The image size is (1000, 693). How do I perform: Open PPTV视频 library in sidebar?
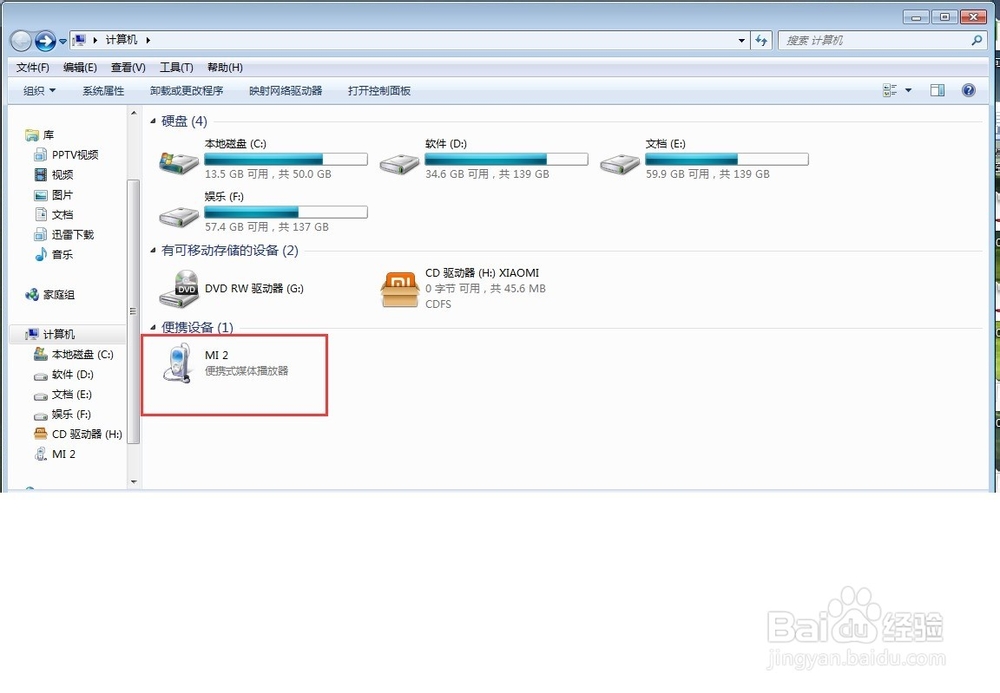(75, 155)
